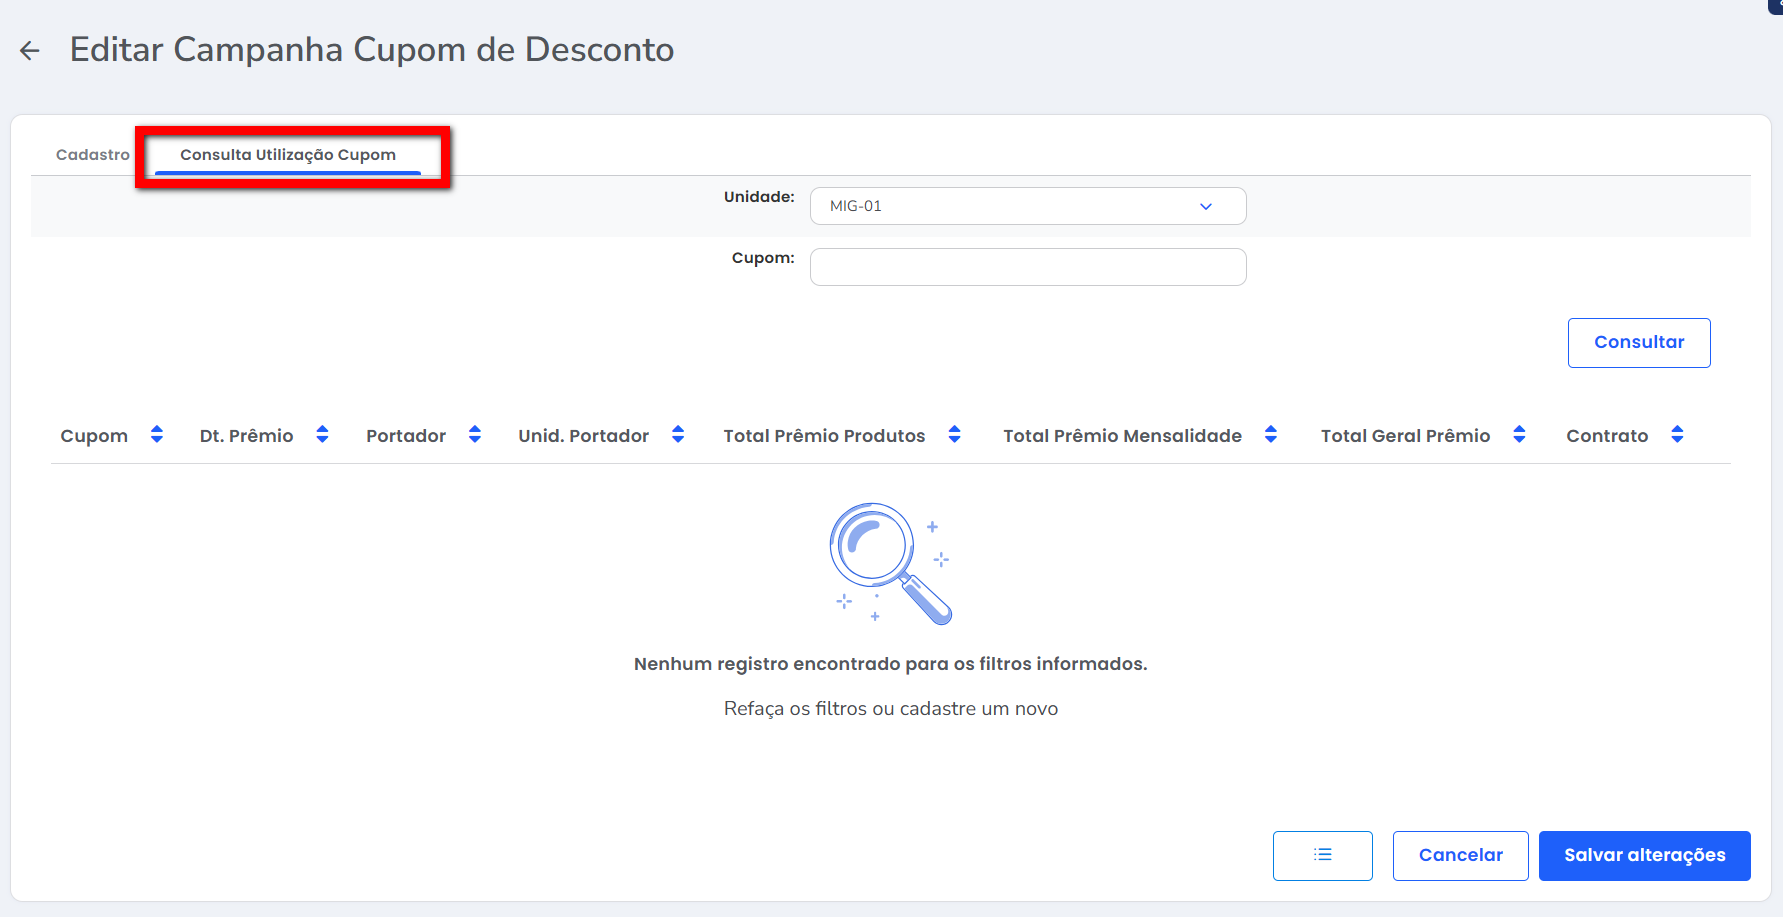This screenshot has height=917, width=1783.
Task: Focus the Cupom text input field
Action: [1027, 267]
